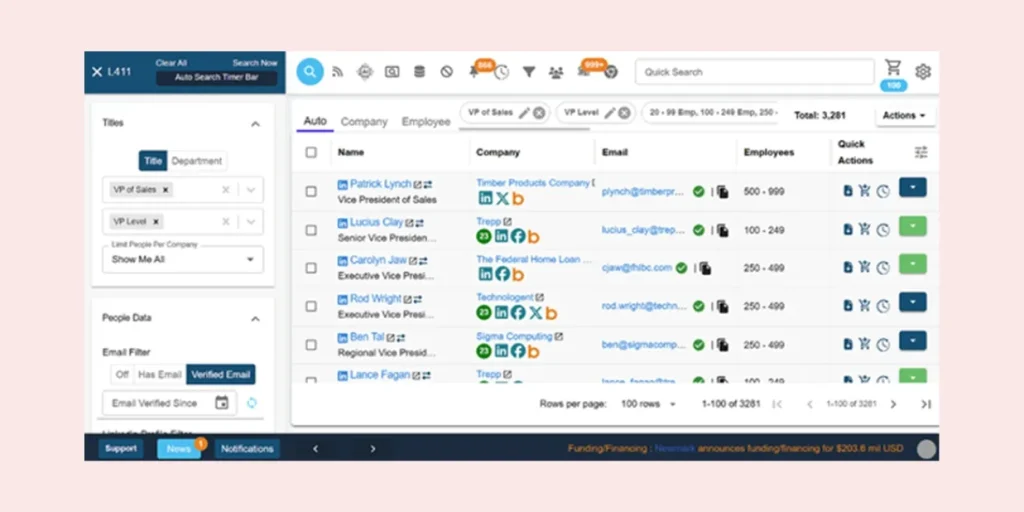Image resolution: width=1024 pixels, height=512 pixels.
Task: Click the funnel filter icon
Action: point(529,72)
